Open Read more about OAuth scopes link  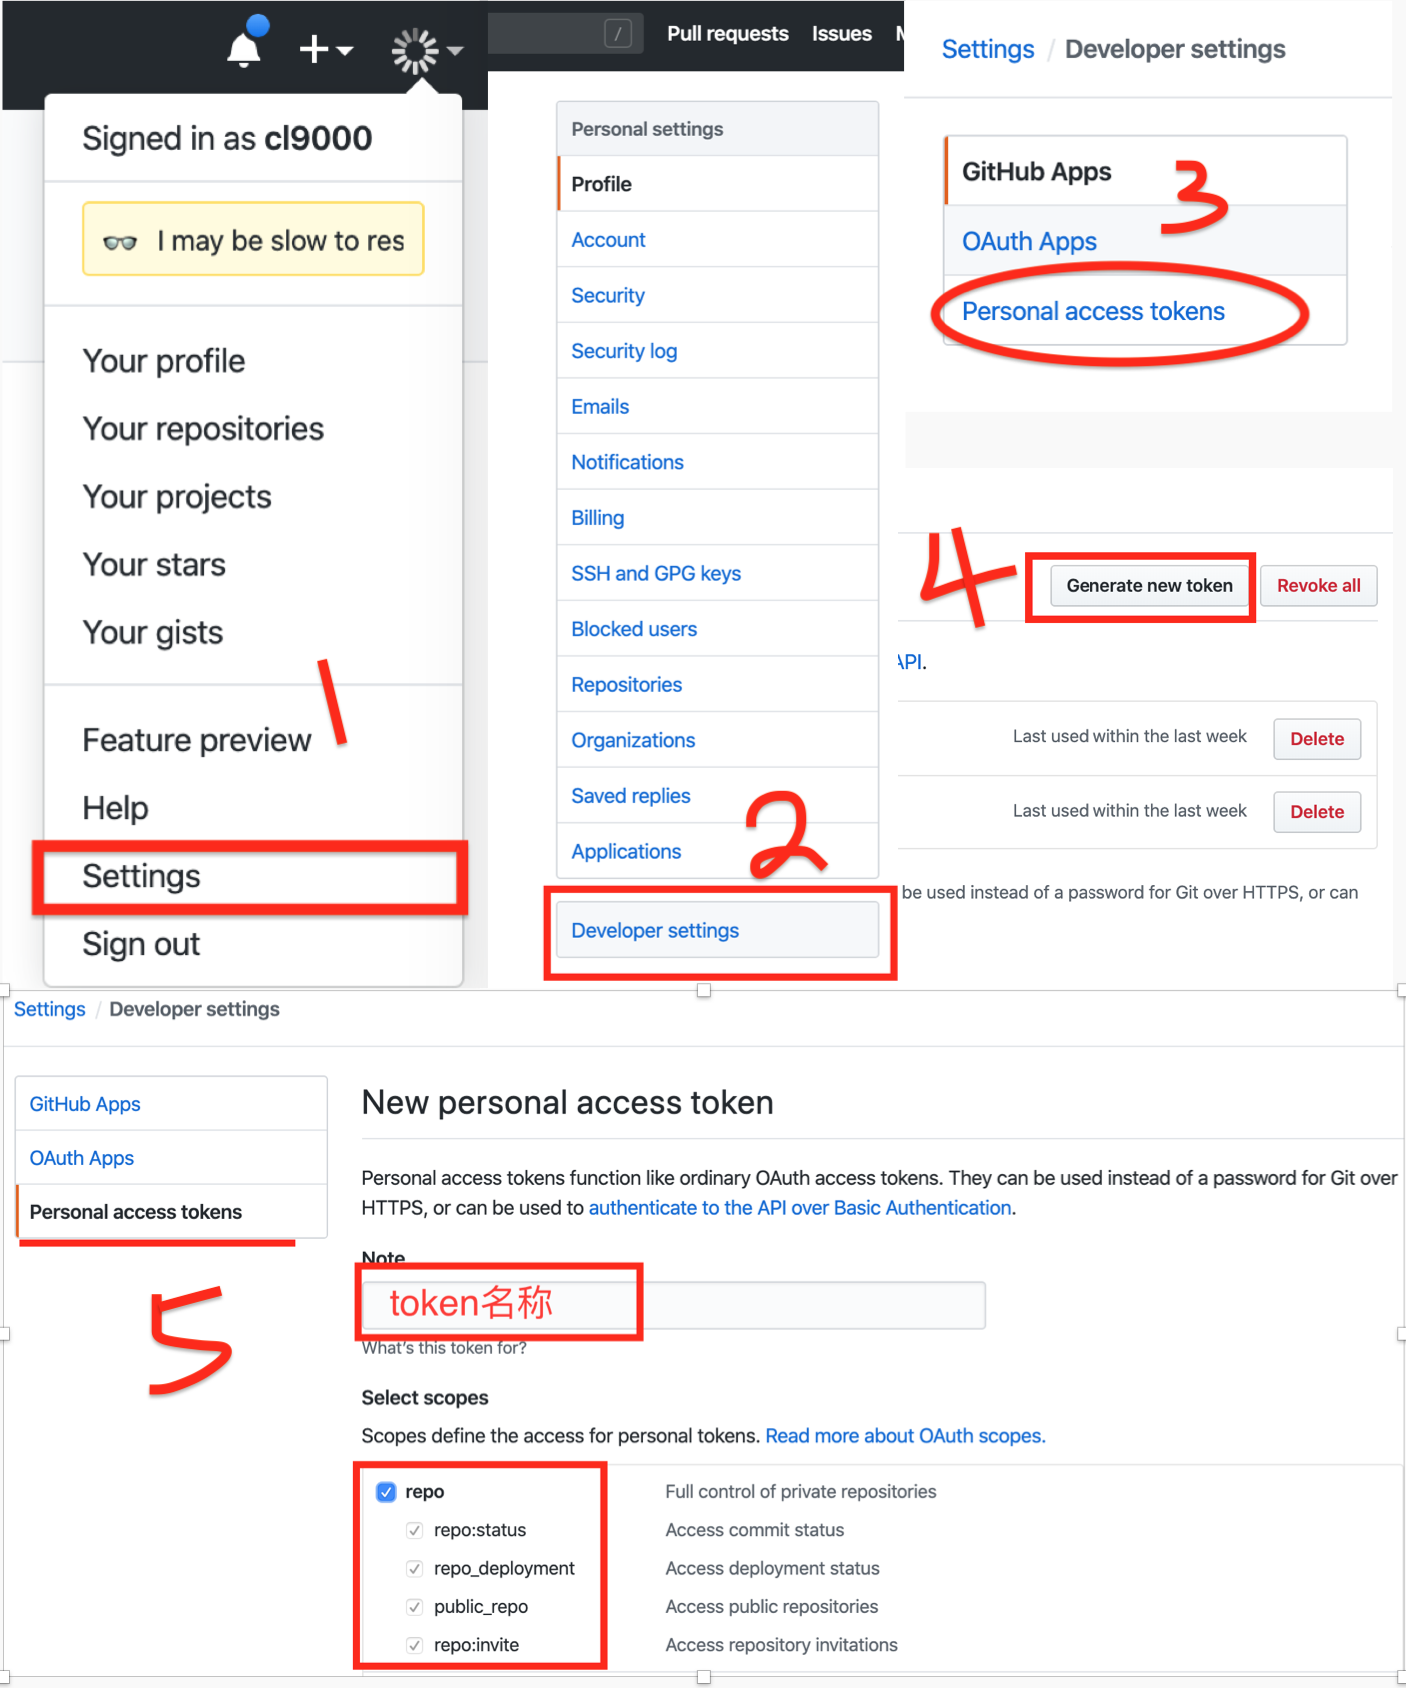[905, 1436]
